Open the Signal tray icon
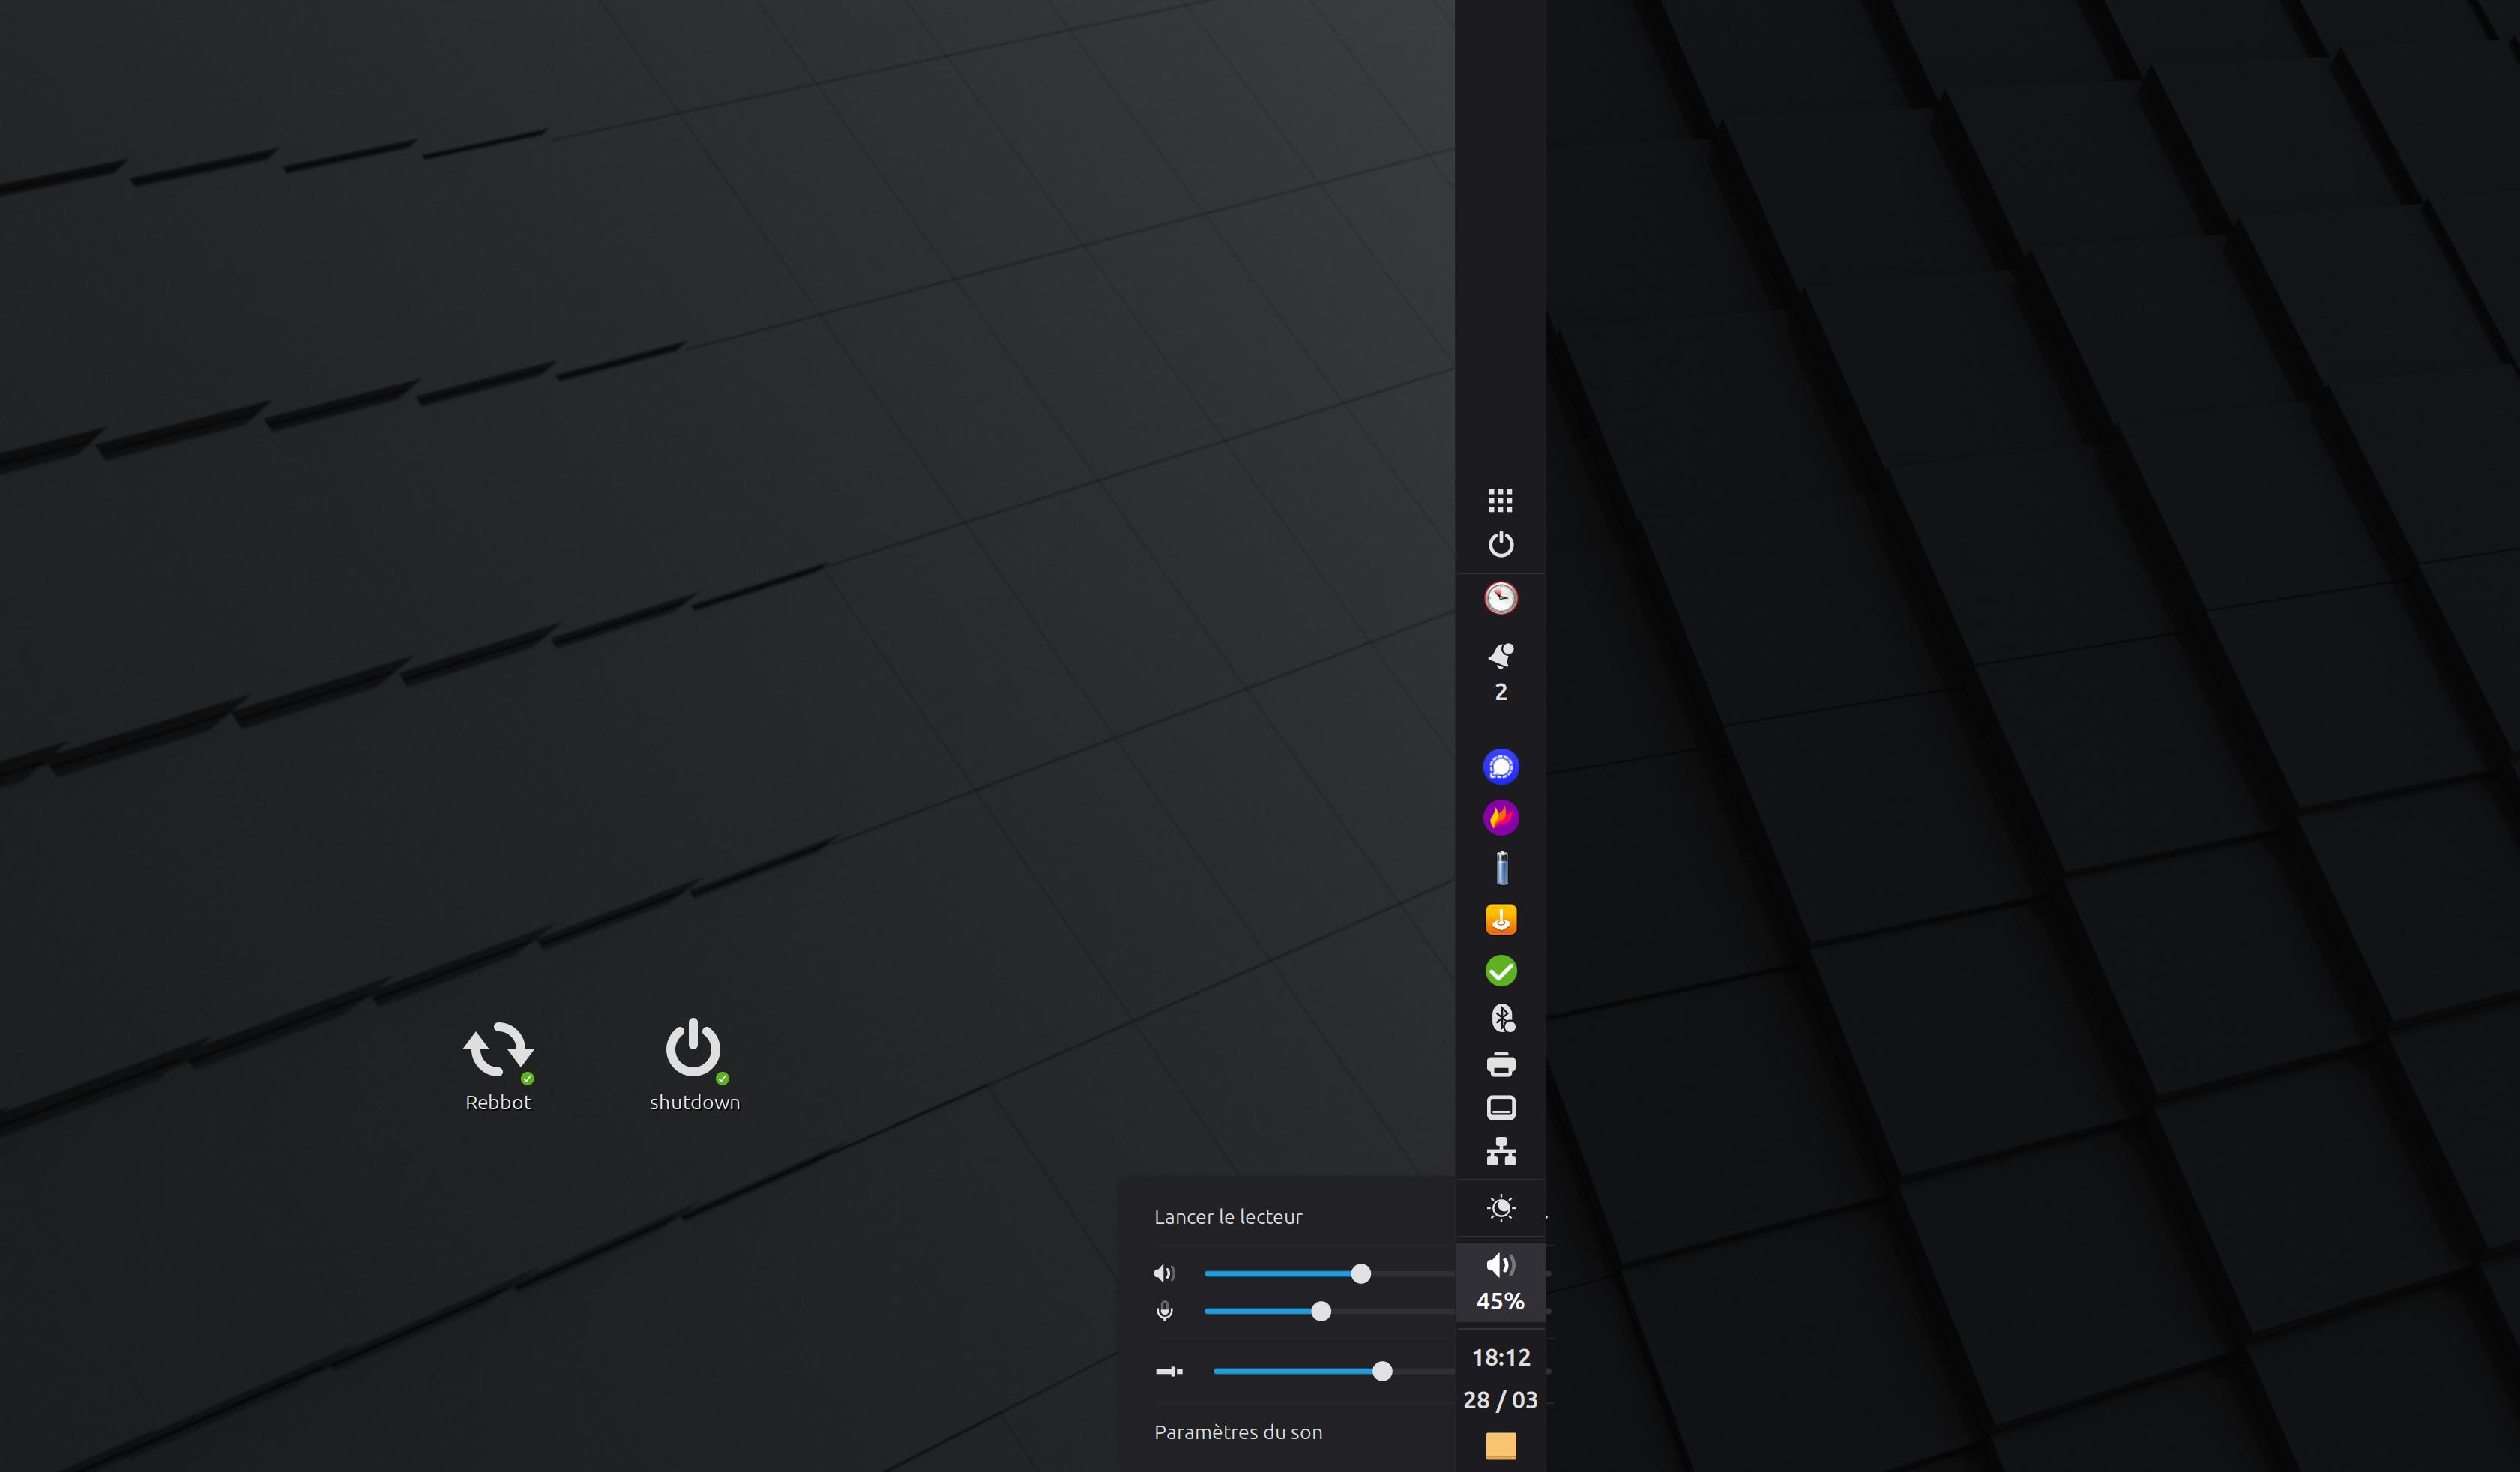The image size is (2520, 1472). click(1500, 767)
